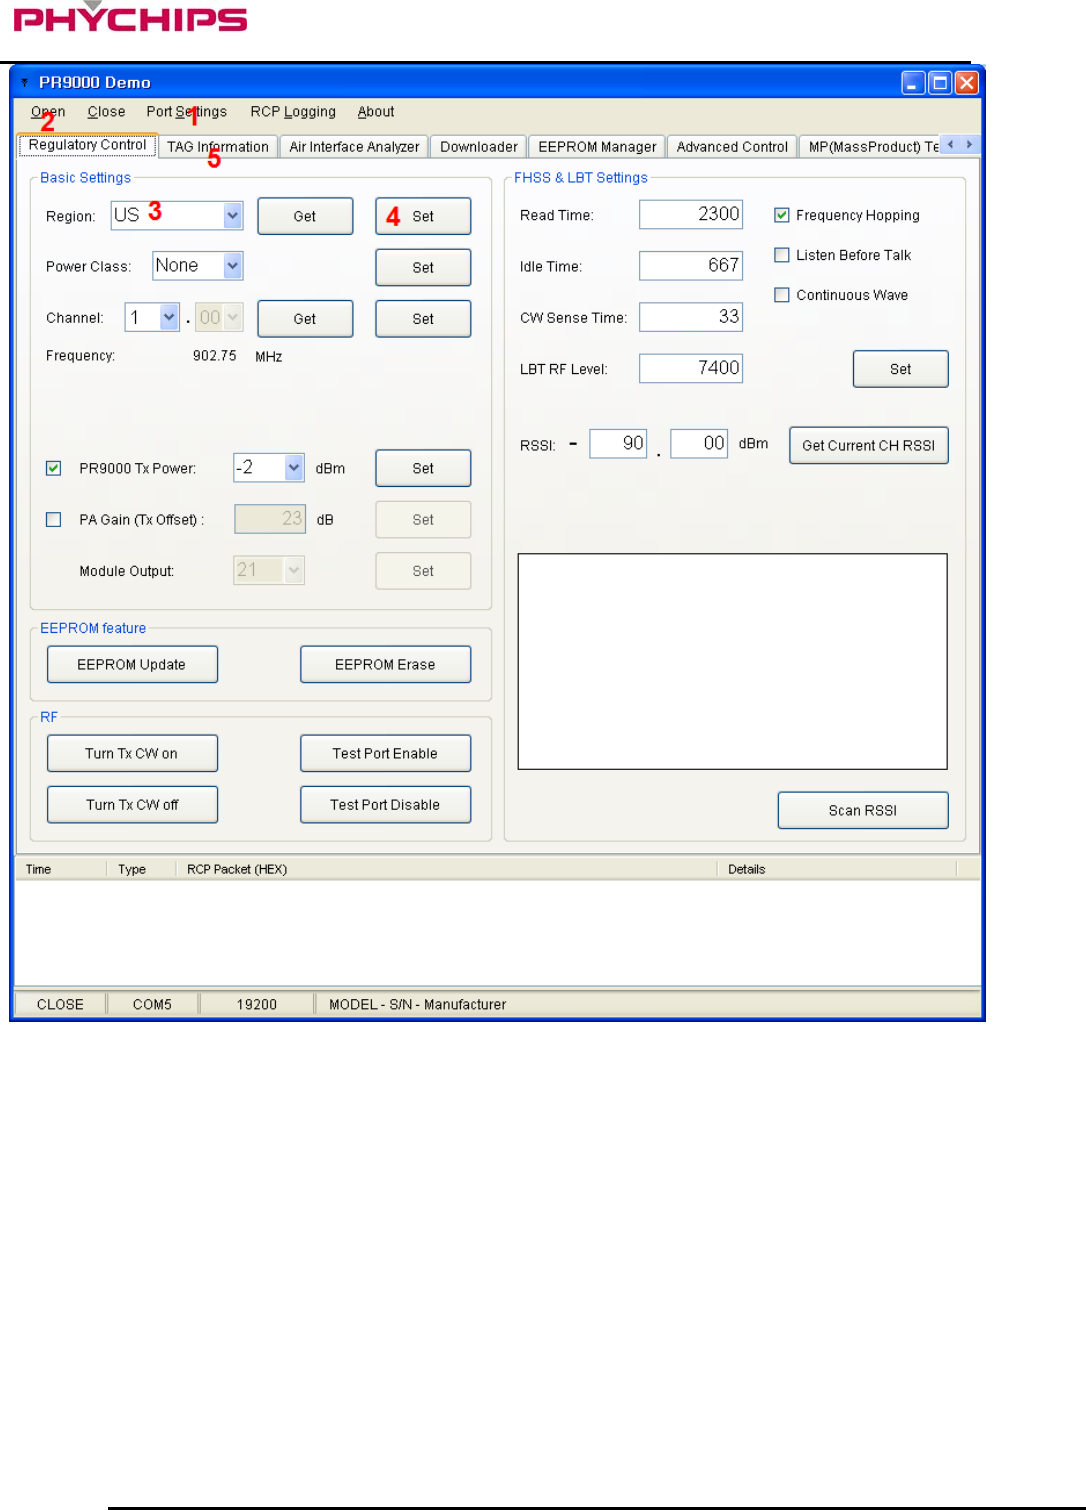Click the Idle Time input field
This screenshot has height=1510, width=1086.
pyautogui.click(x=691, y=265)
